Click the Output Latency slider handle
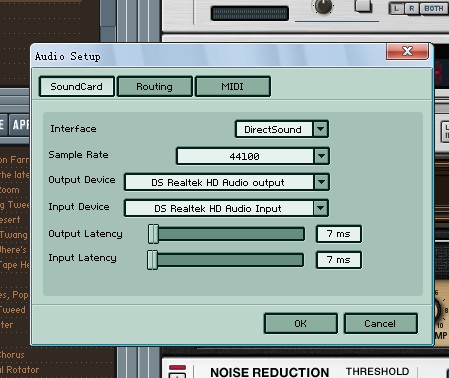 pyautogui.click(x=153, y=234)
